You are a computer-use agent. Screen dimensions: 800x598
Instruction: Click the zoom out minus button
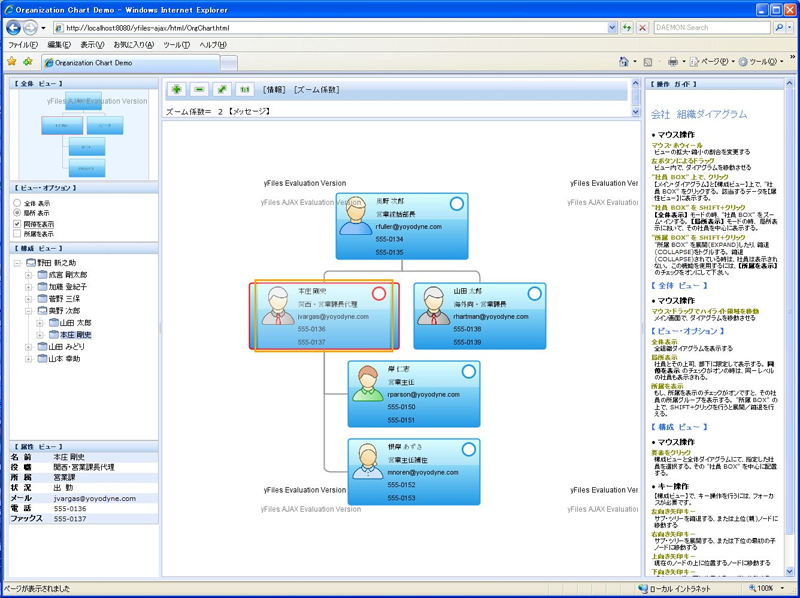pos(199,90)
